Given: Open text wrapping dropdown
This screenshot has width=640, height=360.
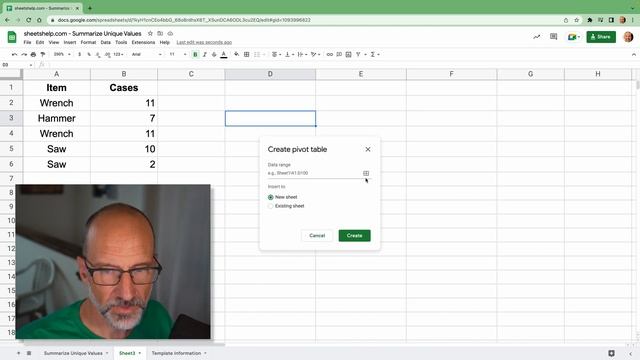Looking at the screenshot, I should (x=302, y=54).
